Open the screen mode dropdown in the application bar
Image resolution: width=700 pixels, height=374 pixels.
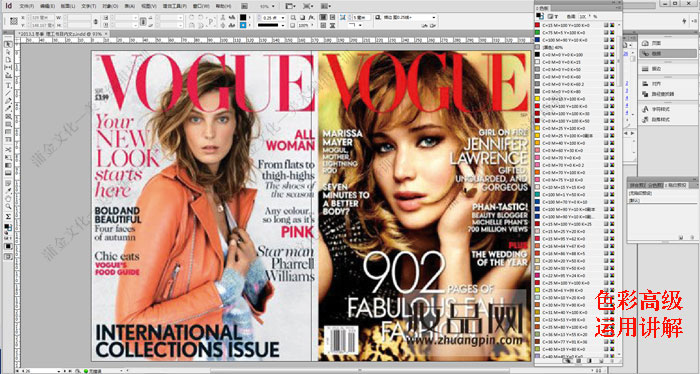coord(308,6)
